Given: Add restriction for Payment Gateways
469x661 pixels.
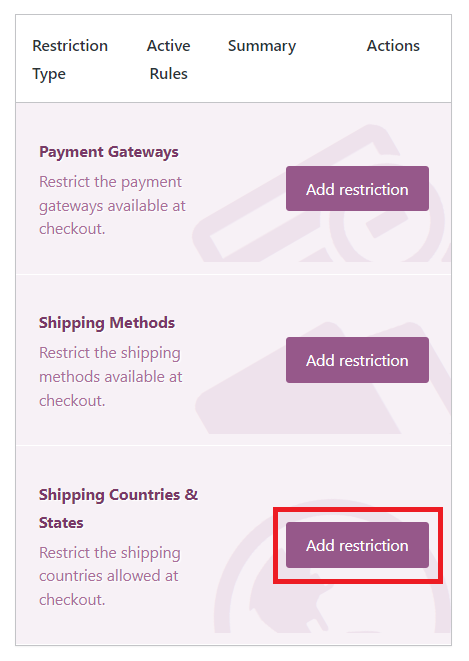Looking at the screenshot, I should 357,188.
